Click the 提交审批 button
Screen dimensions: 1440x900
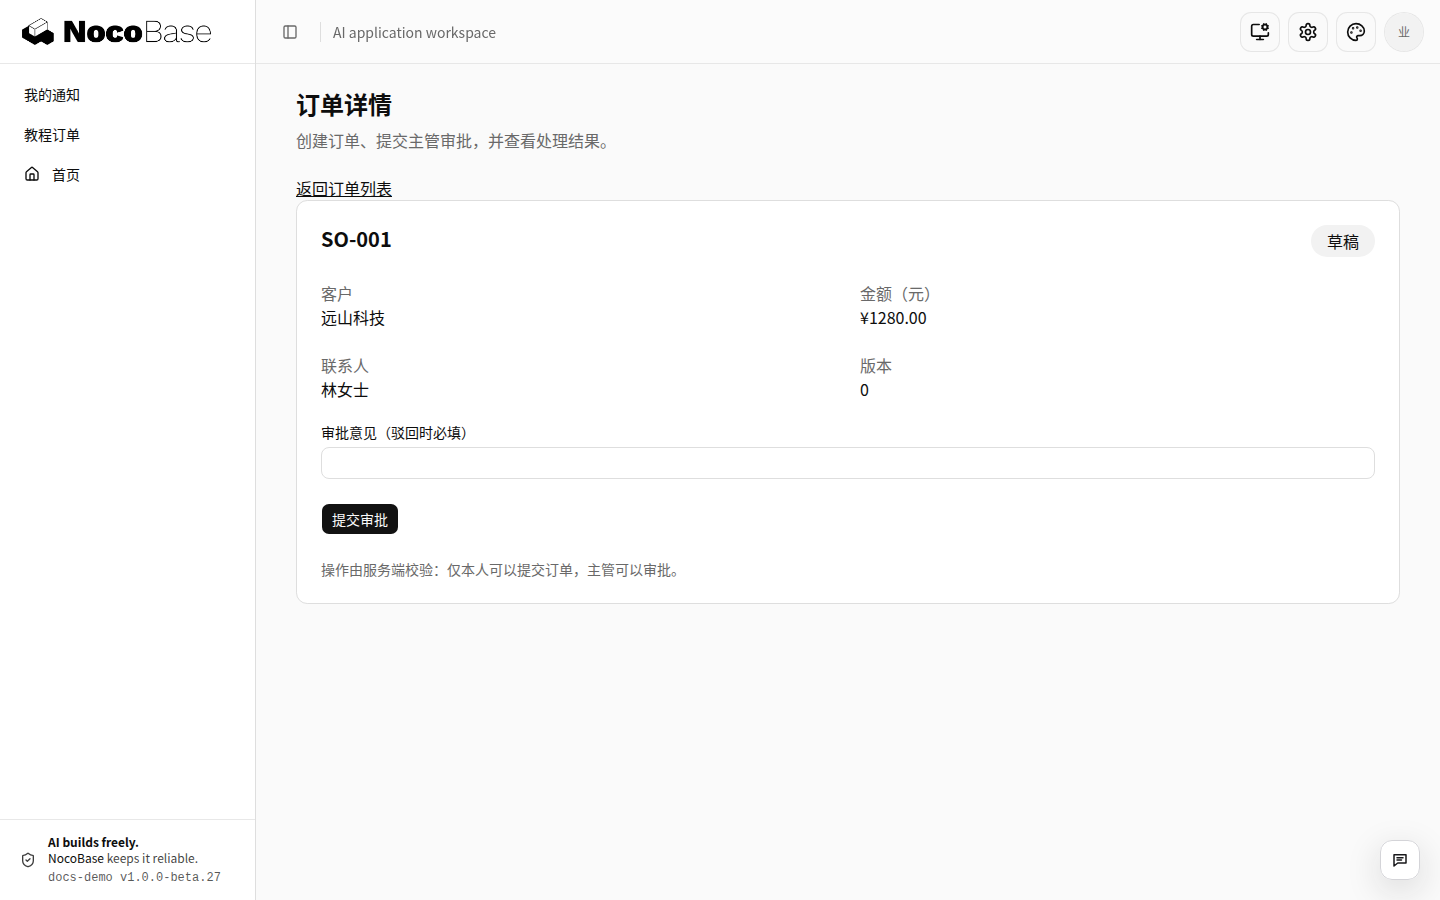pos(360,520)
